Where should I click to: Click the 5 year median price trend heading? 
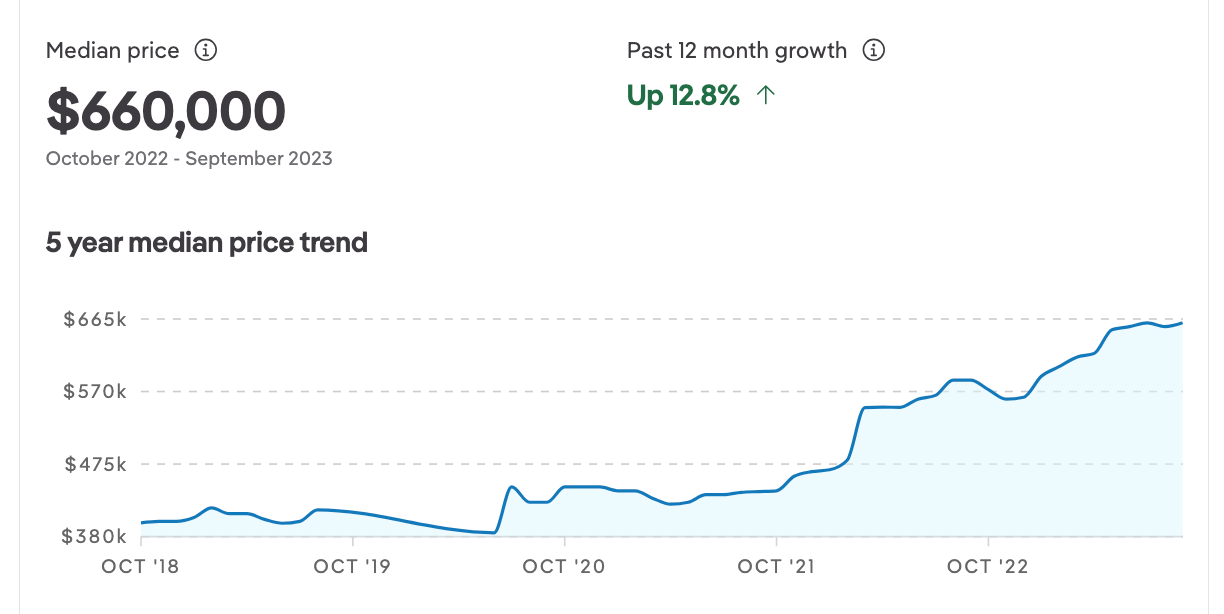coord(207,242)
